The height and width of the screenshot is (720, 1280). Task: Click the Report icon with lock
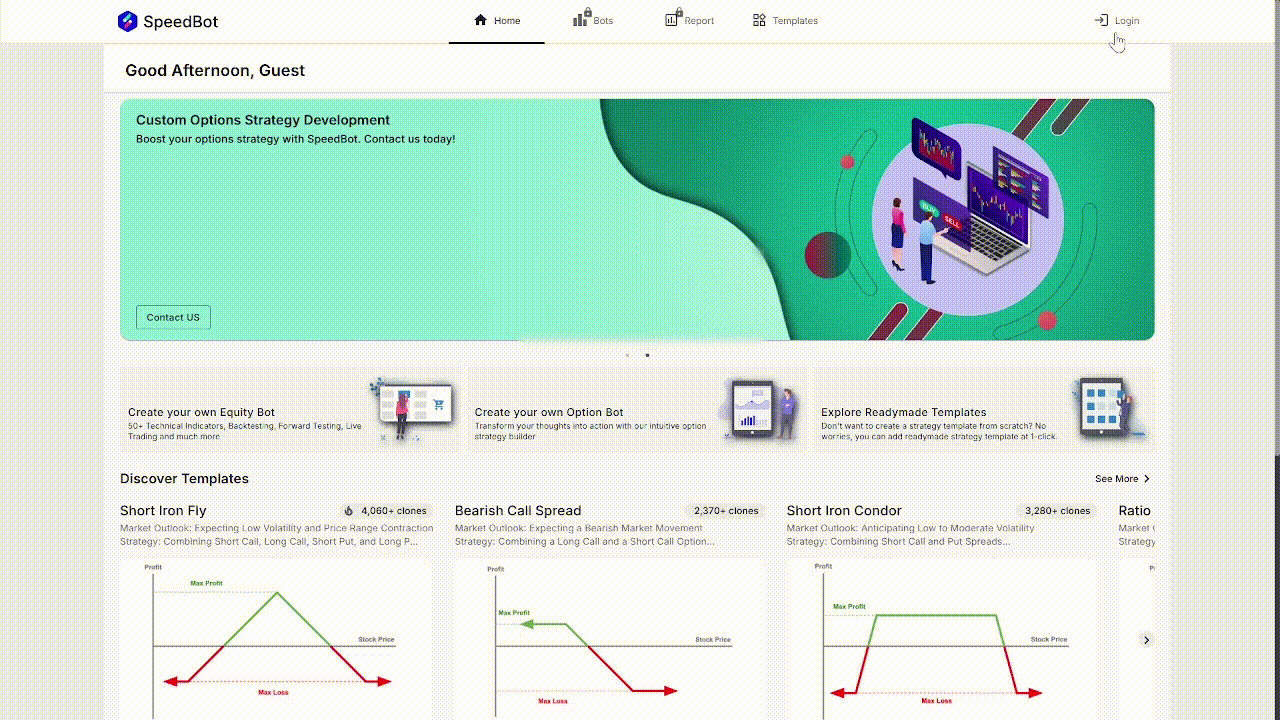tap(674, 18)
